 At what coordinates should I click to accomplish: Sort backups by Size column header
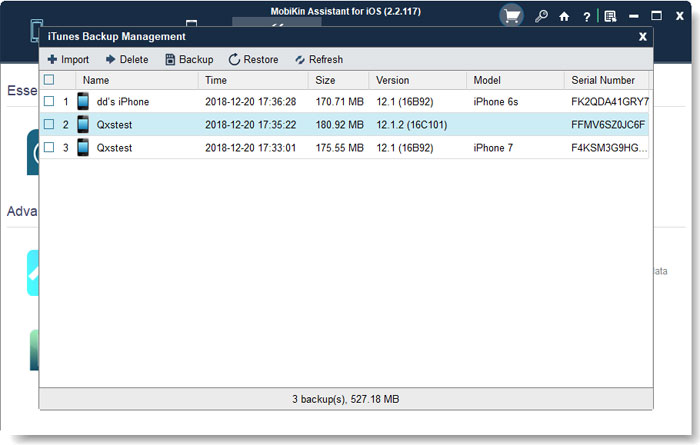point(325,80)
